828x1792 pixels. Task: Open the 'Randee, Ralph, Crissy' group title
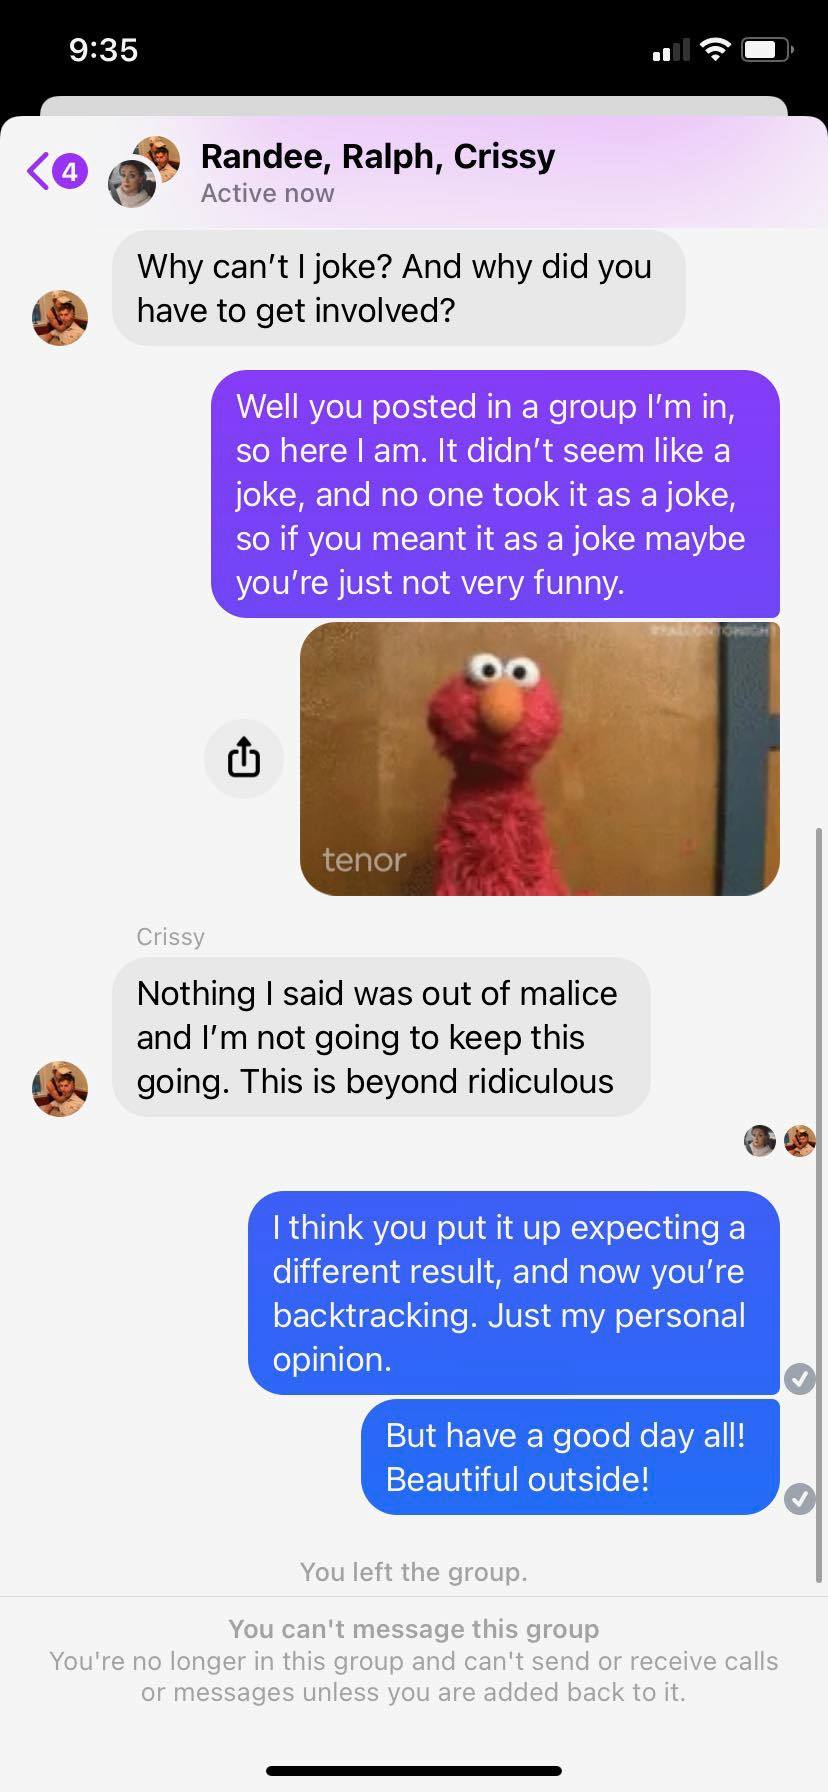pos(378,156)
